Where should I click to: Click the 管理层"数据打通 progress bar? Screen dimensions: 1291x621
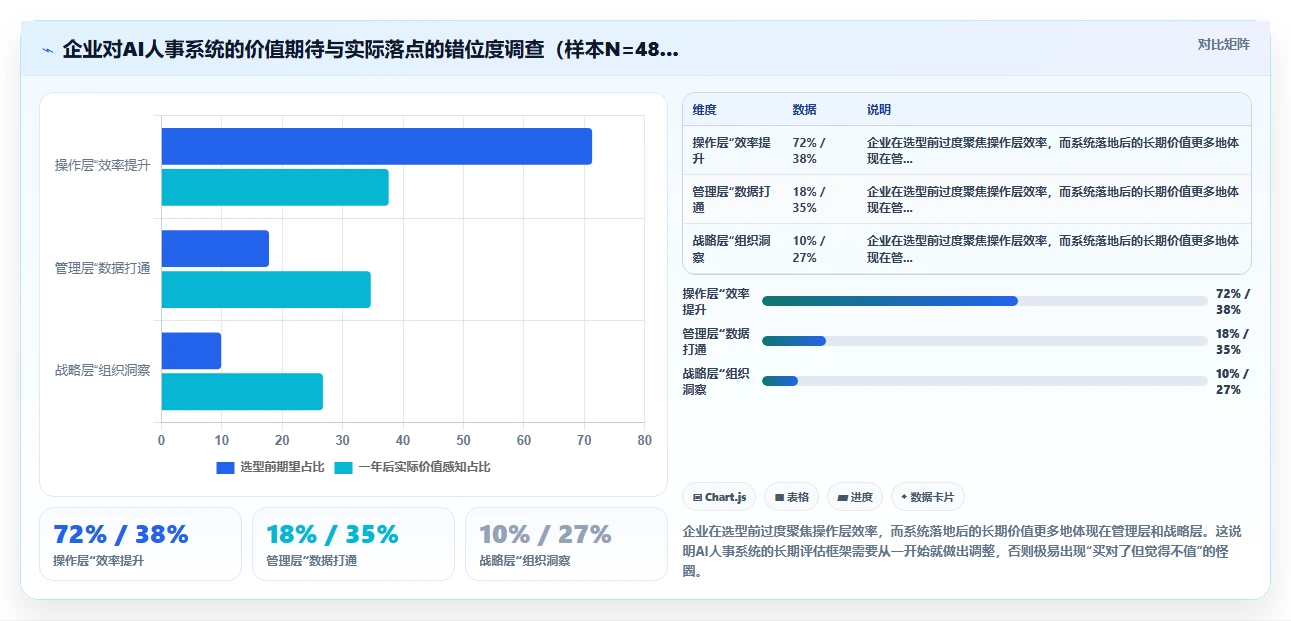pos(985,341)
